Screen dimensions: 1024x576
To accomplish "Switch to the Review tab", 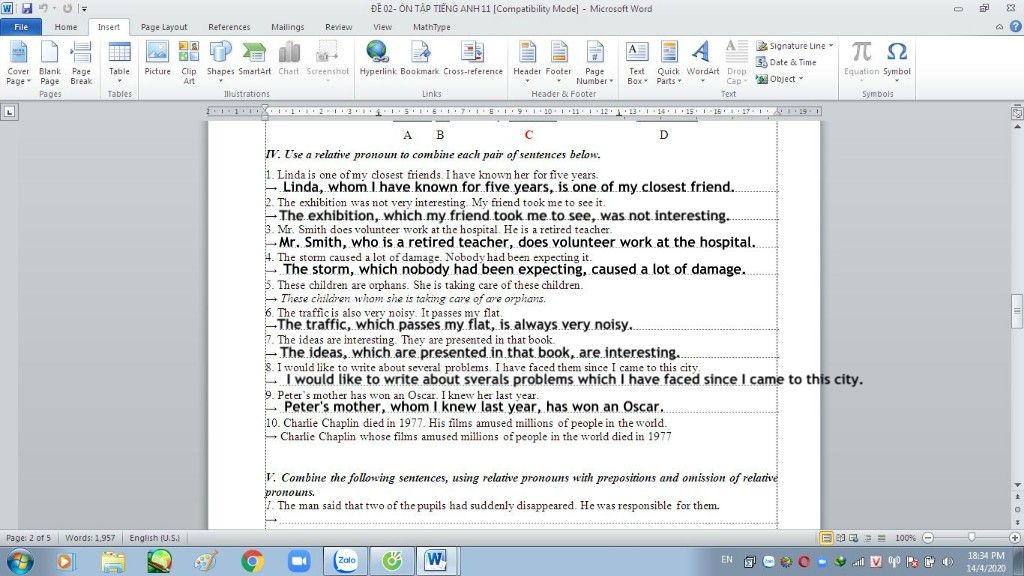I will pyautogui.click(x=338, y=27).
